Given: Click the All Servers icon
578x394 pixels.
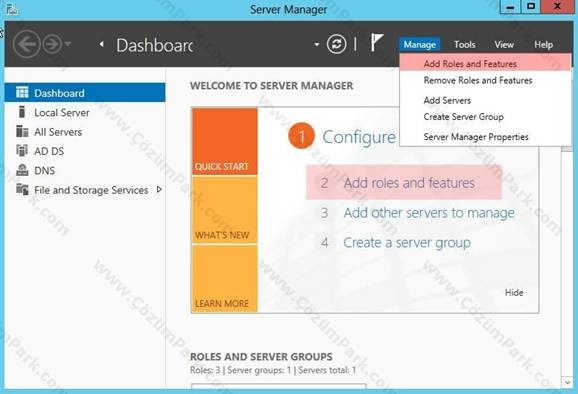Looking at the screenshot, I should tap(22, 131).
